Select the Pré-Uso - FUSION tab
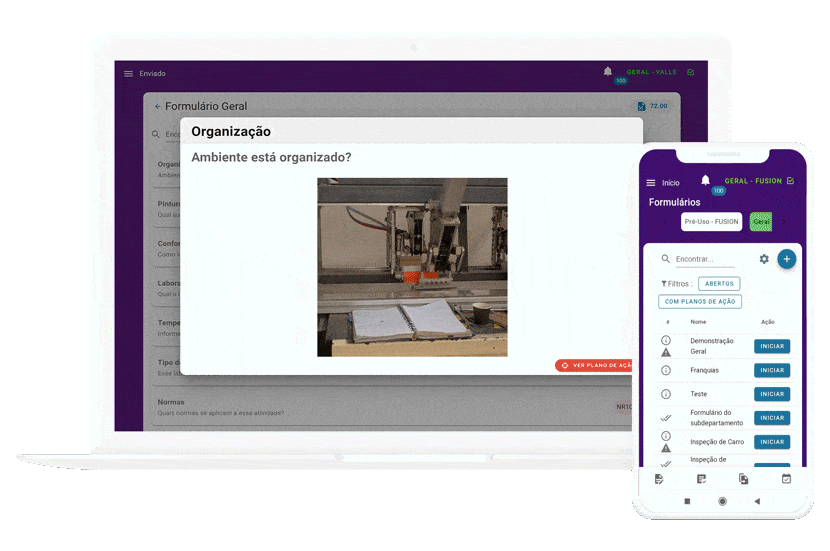 (711, 222)
